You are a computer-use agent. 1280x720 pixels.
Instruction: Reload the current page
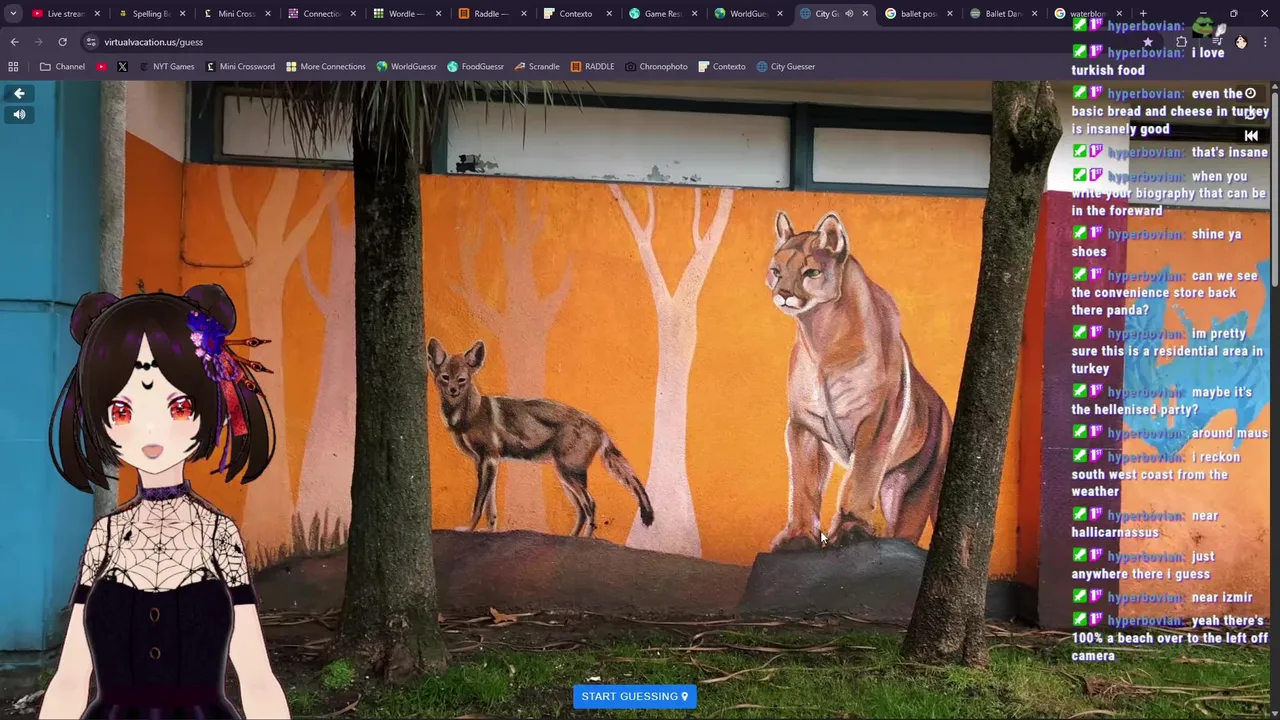tap(62, 42)
